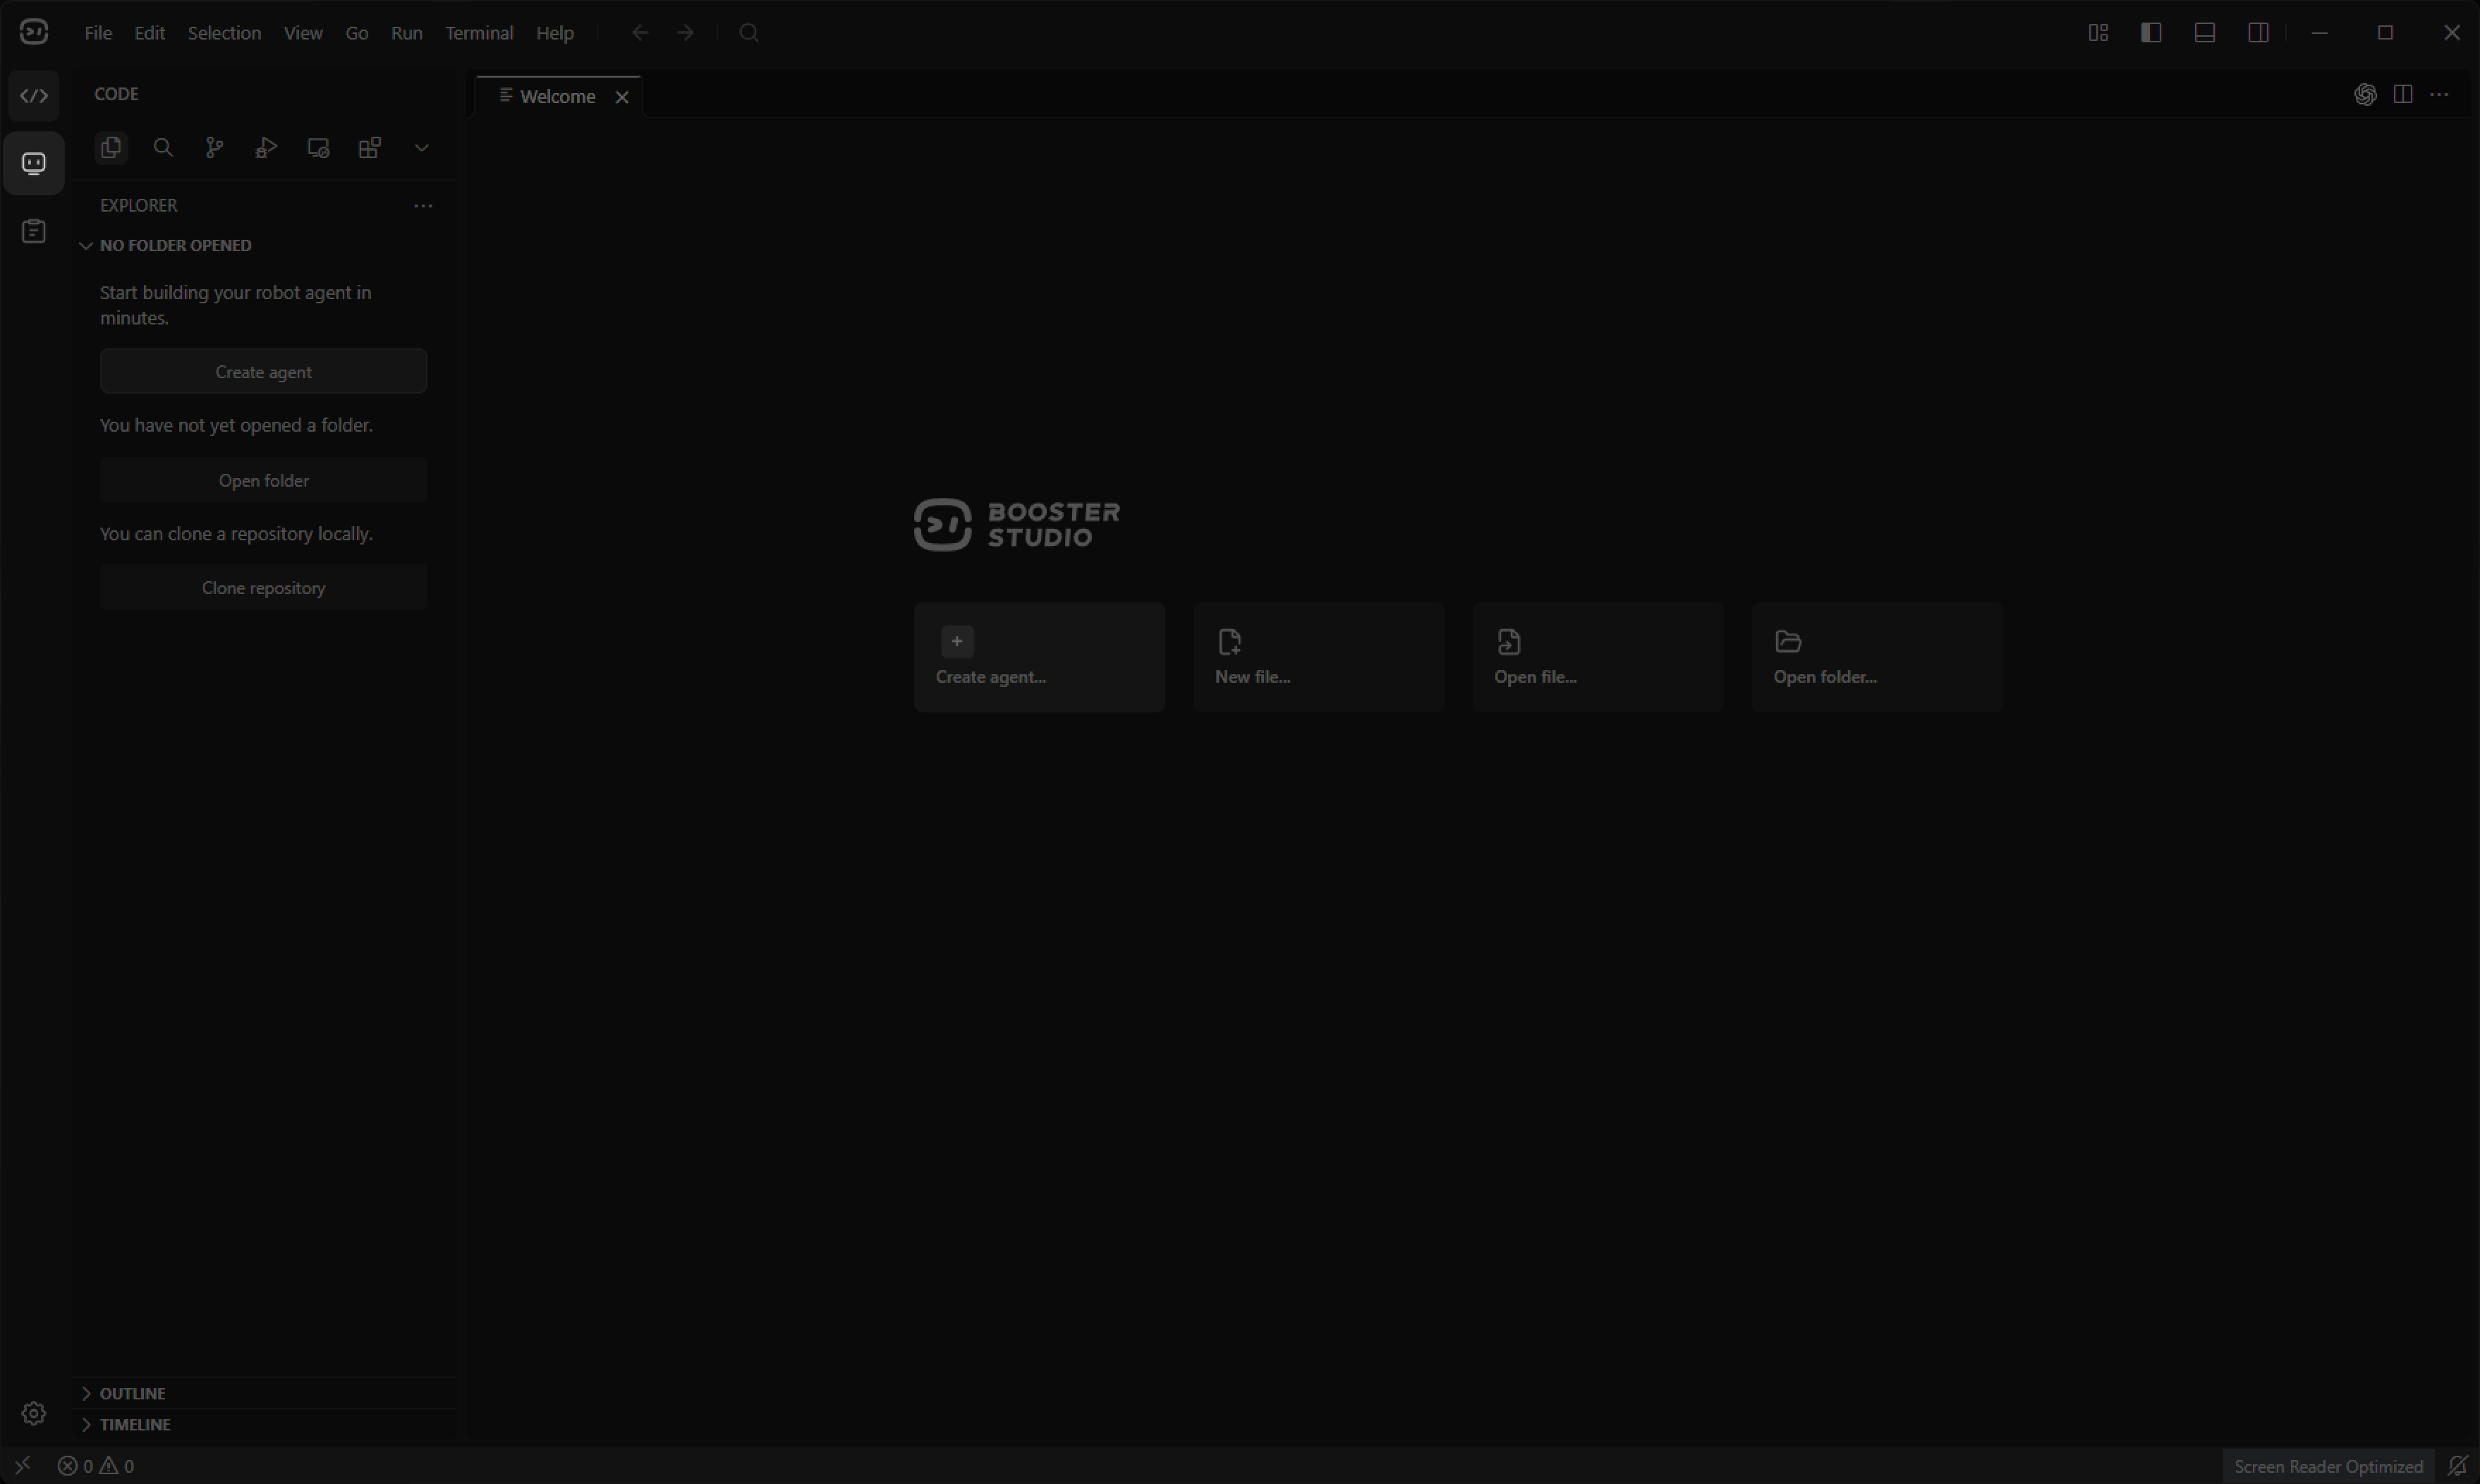Click the Create agent button in the Explorer
The image size is (2480, 1484).
pyautogui.click(x=264, y=372)
